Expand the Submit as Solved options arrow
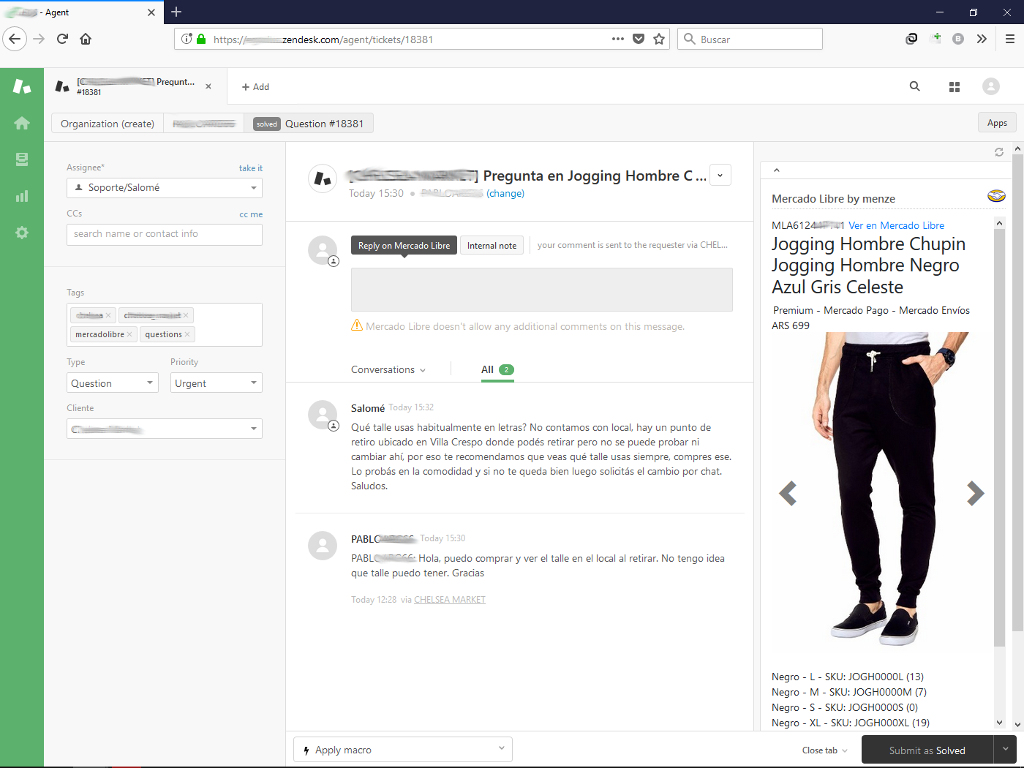 (x=1005, y=750)
